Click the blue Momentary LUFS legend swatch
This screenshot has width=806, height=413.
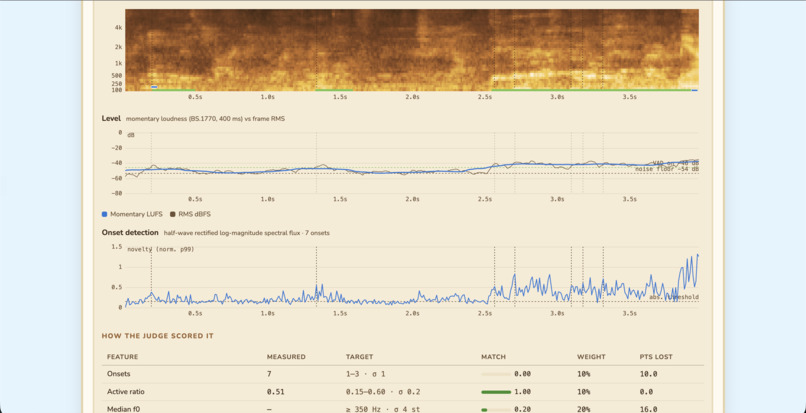104,214
